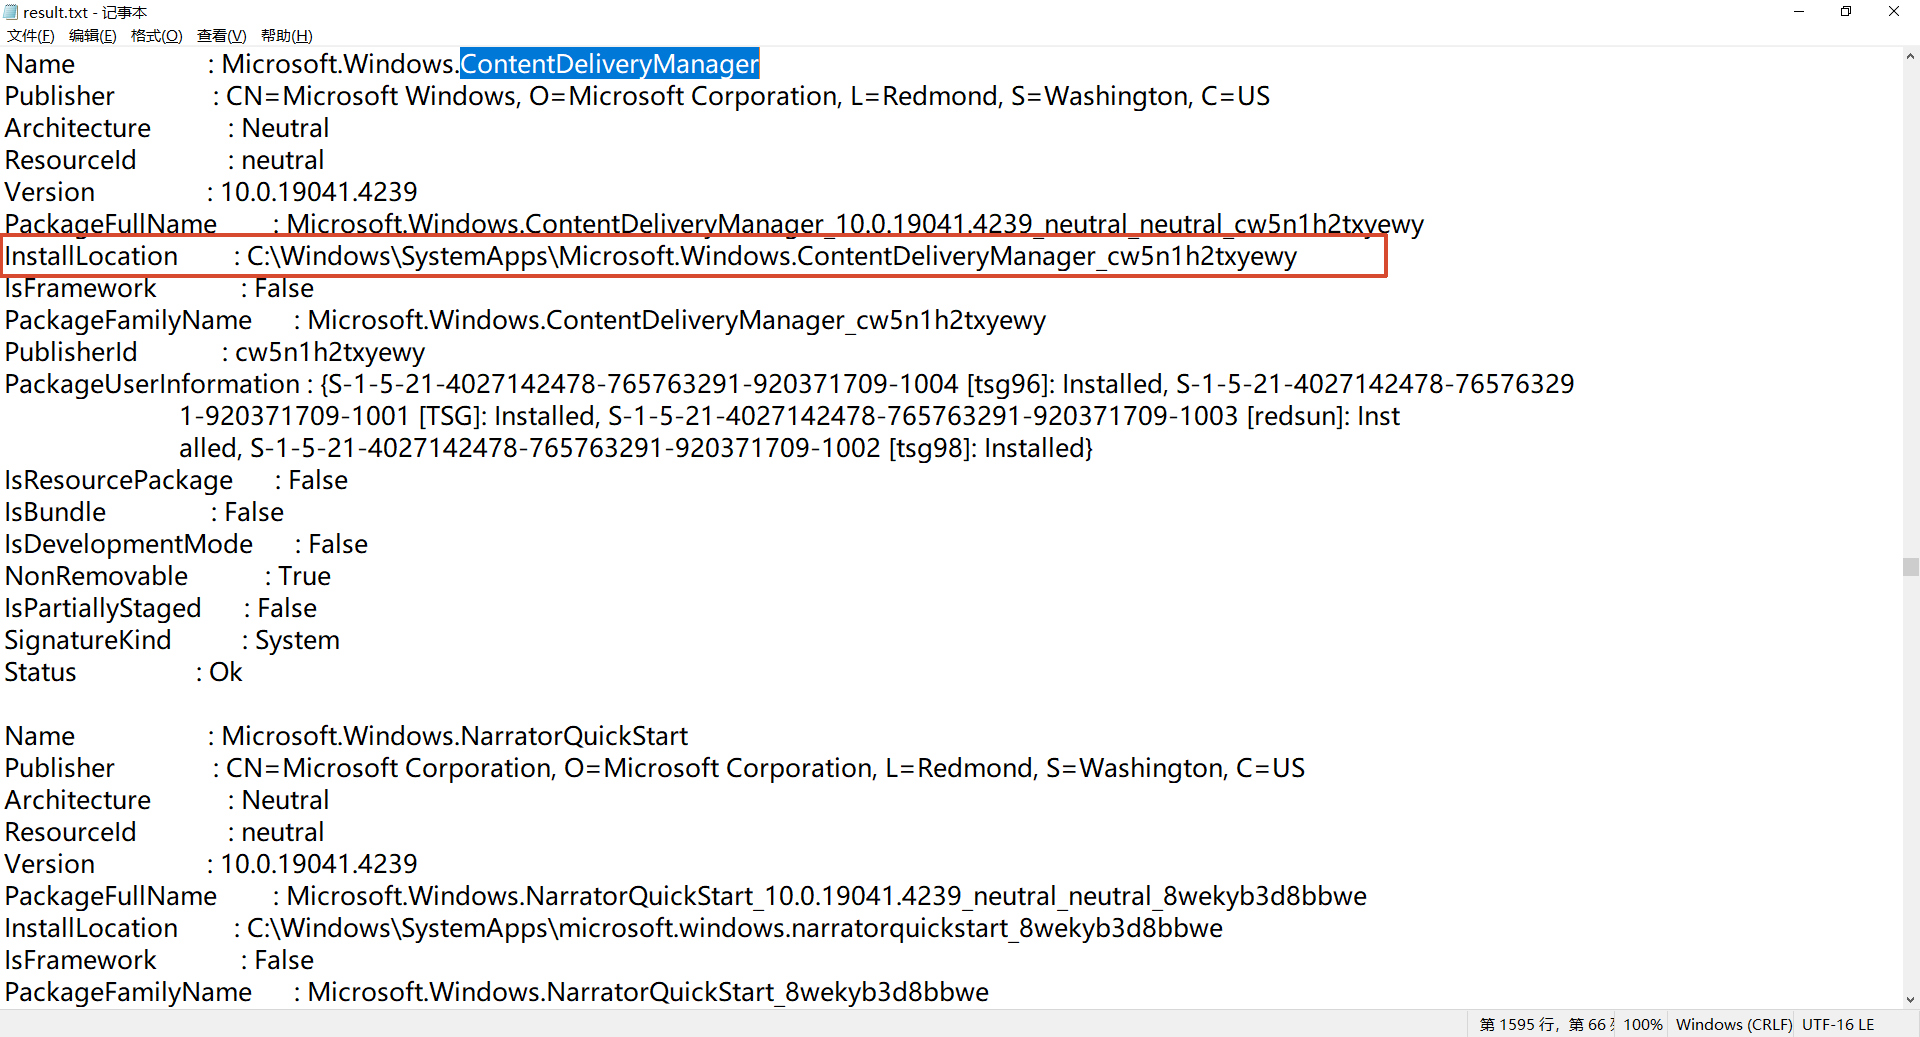
Task: Click the vertical scrollbar thumb
Action: [1910, 567]
